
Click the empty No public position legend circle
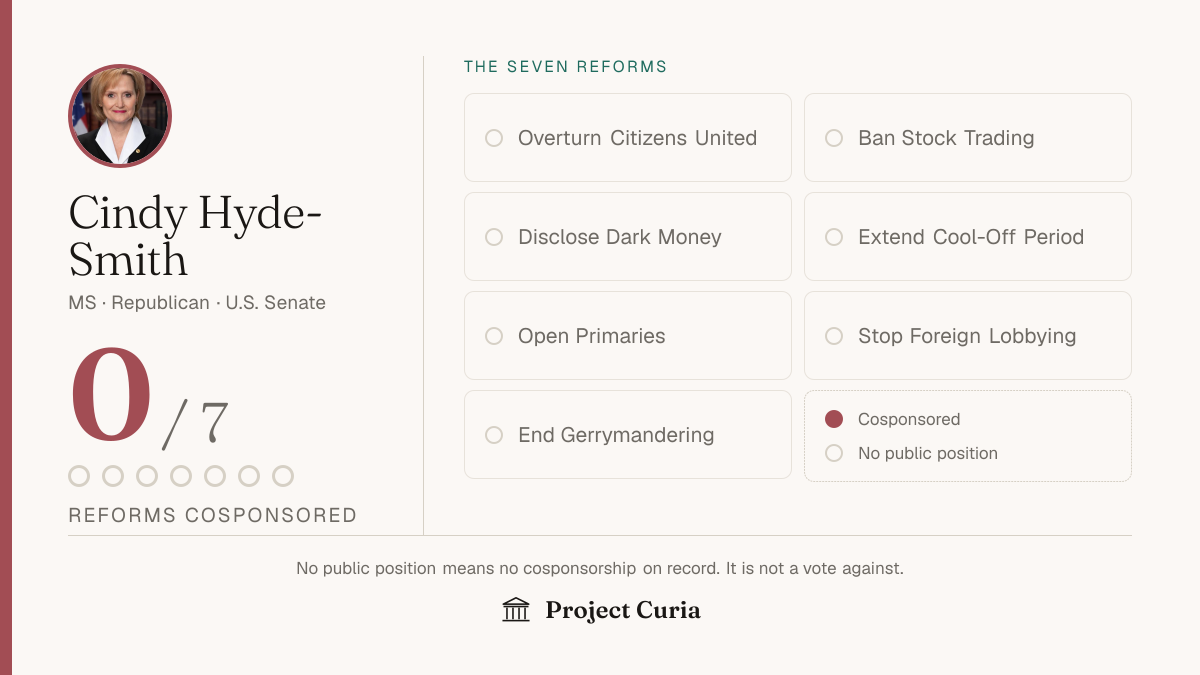(834, 453)
